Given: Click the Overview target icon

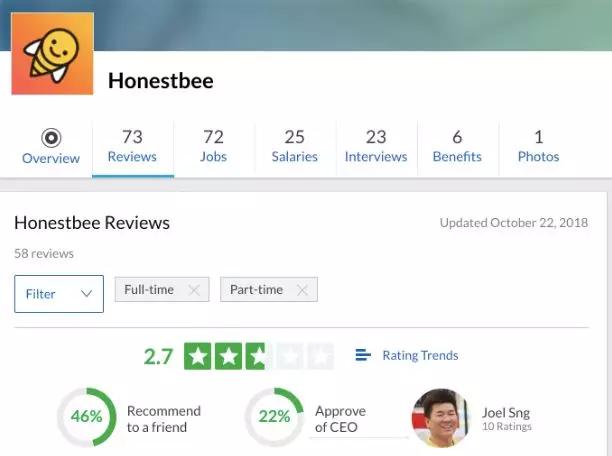Looking at the screenshot, I should 51,137.
